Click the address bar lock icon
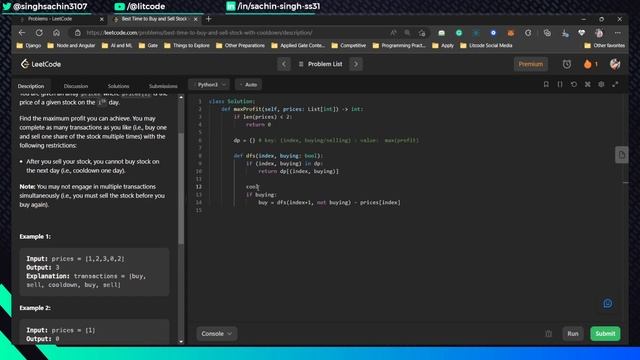The image size is (640, 360). [78, 33]
